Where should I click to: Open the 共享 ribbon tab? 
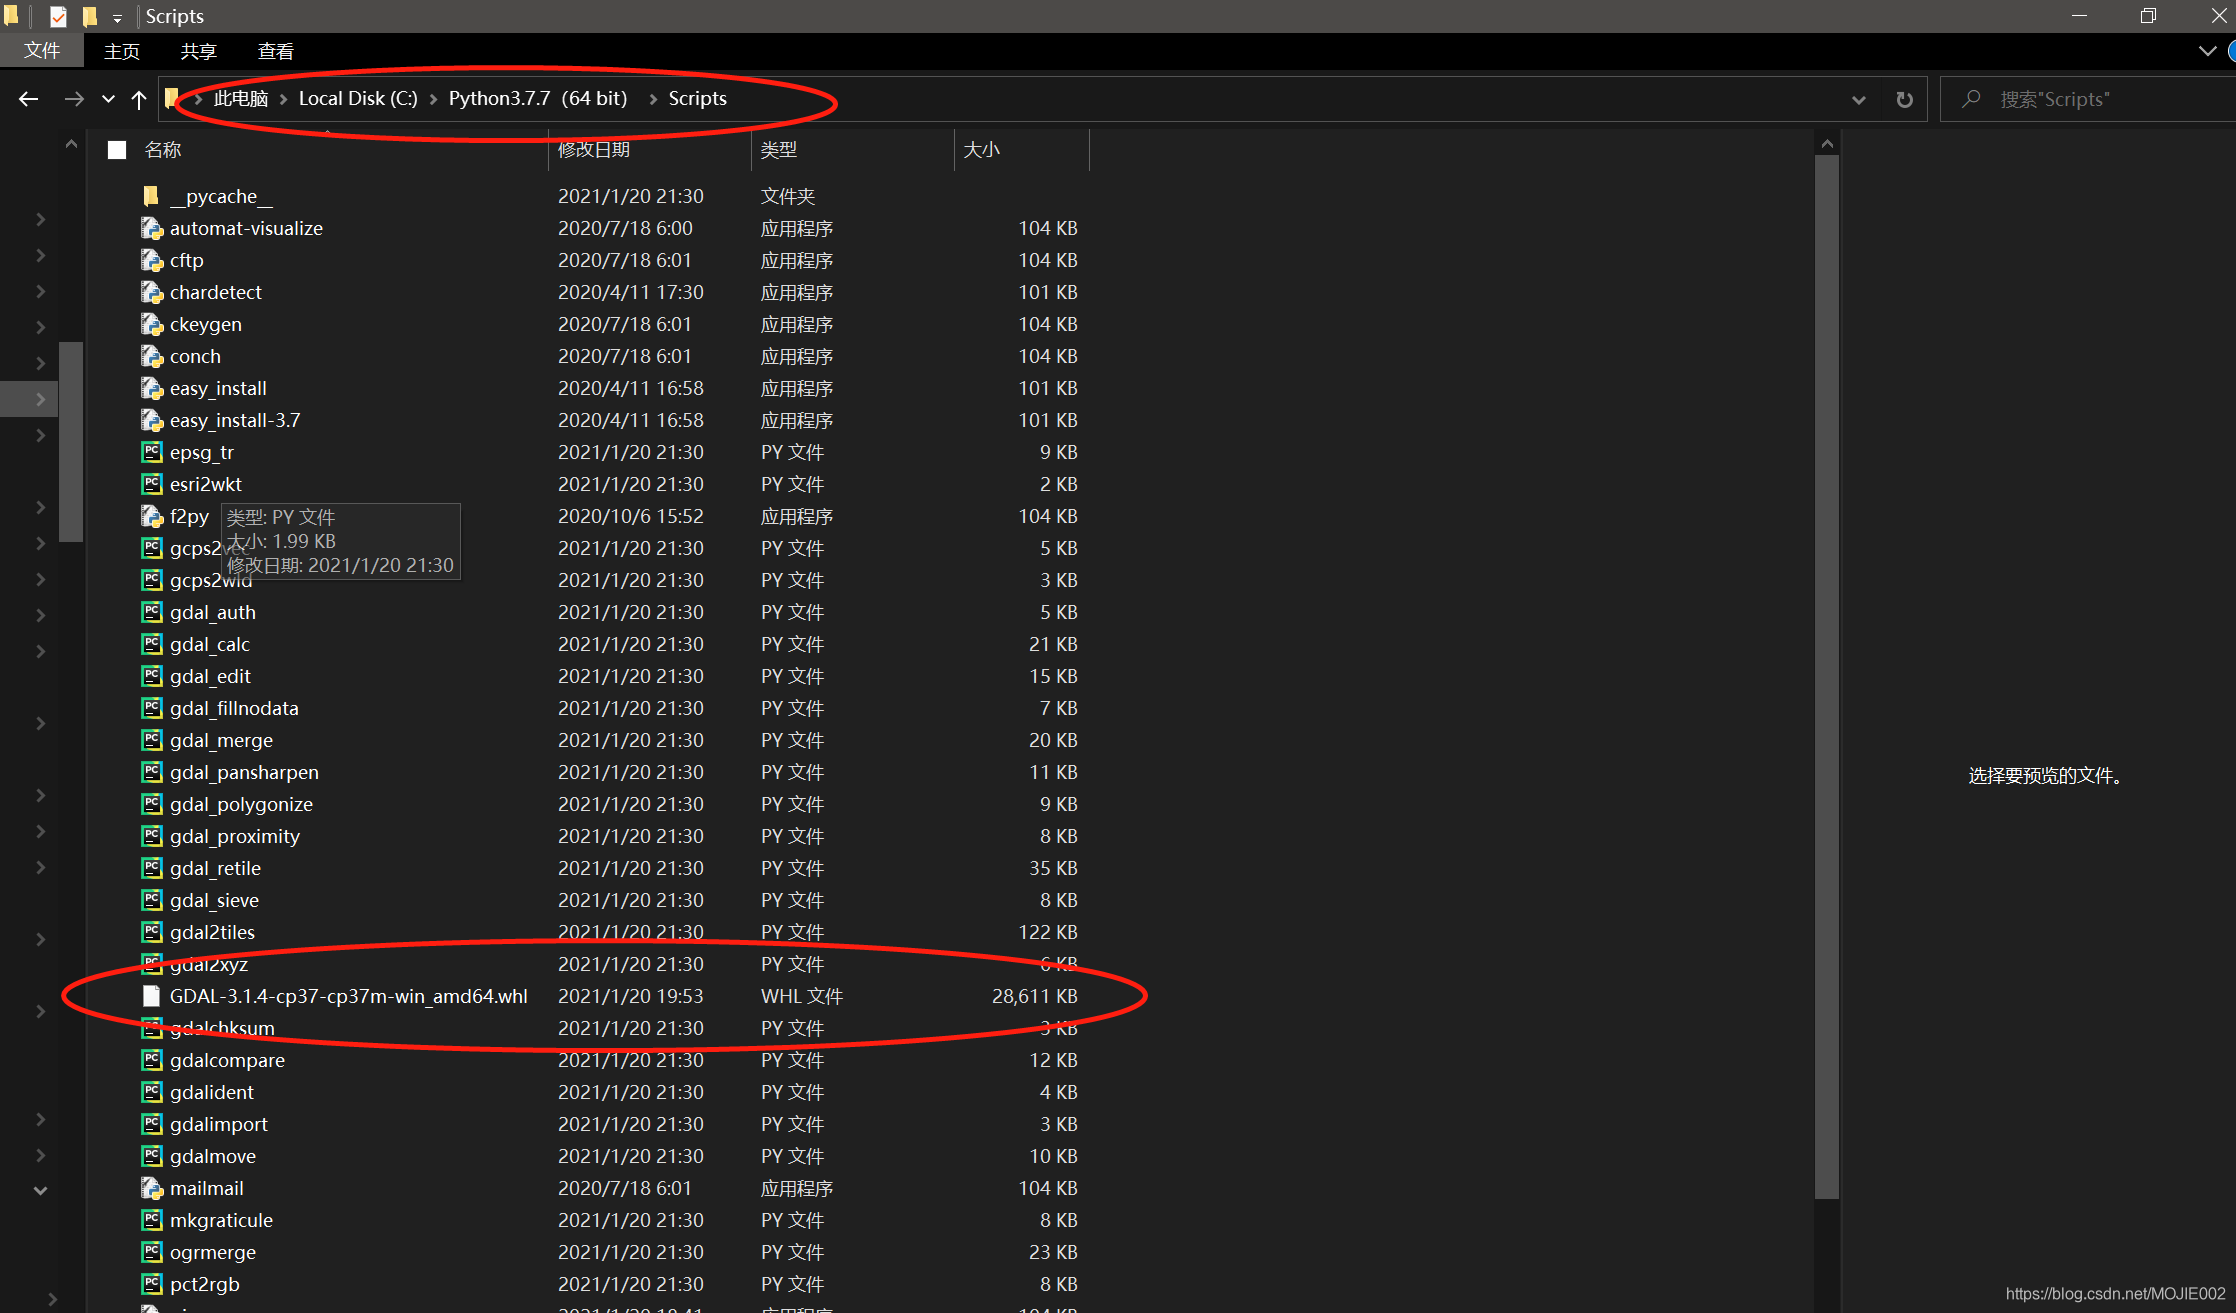pos(198,51)
